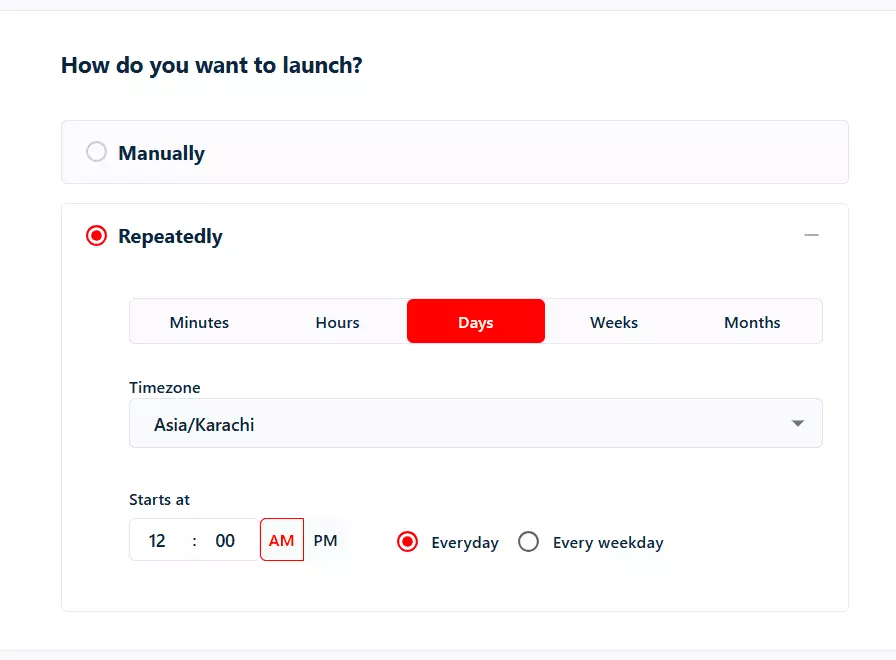
Task: Switch to the Months tab
Action: 751,322
